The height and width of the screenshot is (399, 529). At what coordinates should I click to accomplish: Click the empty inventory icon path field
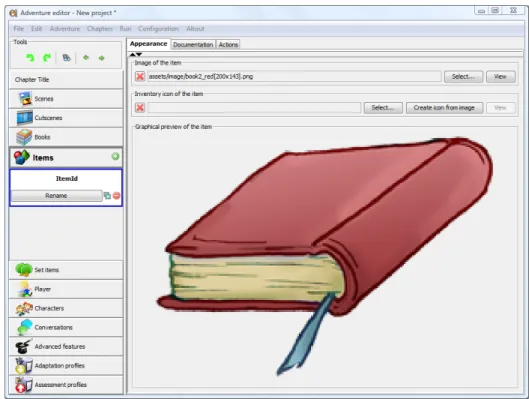tap(254, 108)
